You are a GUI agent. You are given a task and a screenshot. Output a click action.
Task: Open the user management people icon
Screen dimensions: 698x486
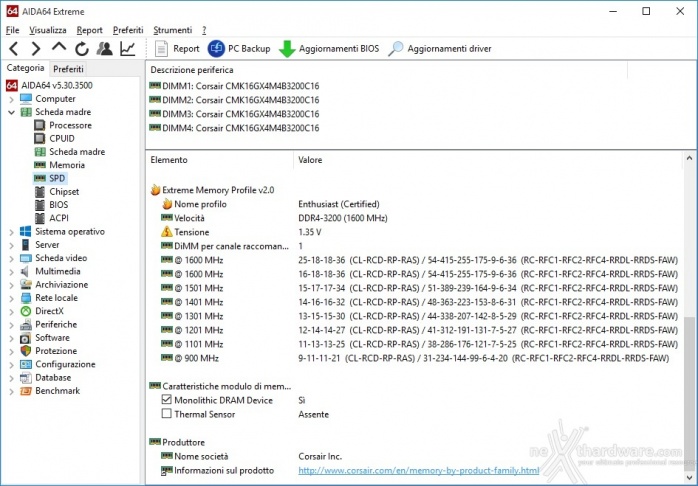tap(105, 49)
